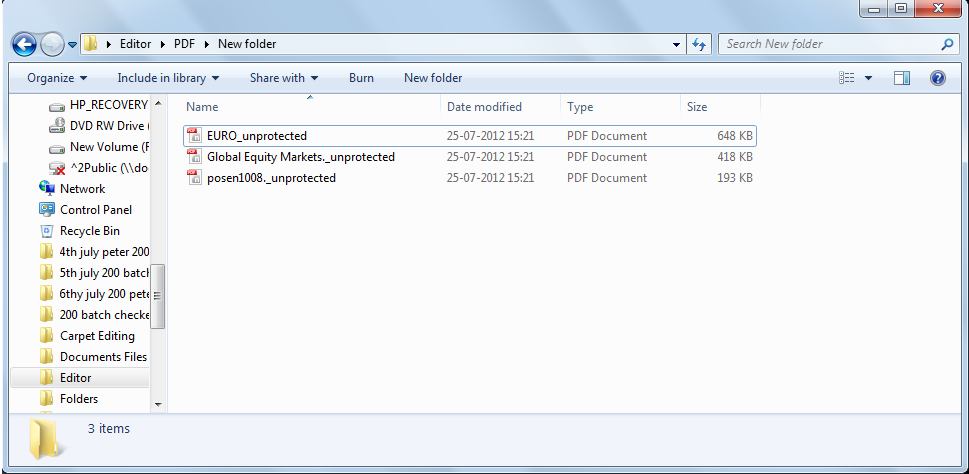Click the Back navigation arrow
Viewport: 969px width, 474px height.
coord(24,44)
